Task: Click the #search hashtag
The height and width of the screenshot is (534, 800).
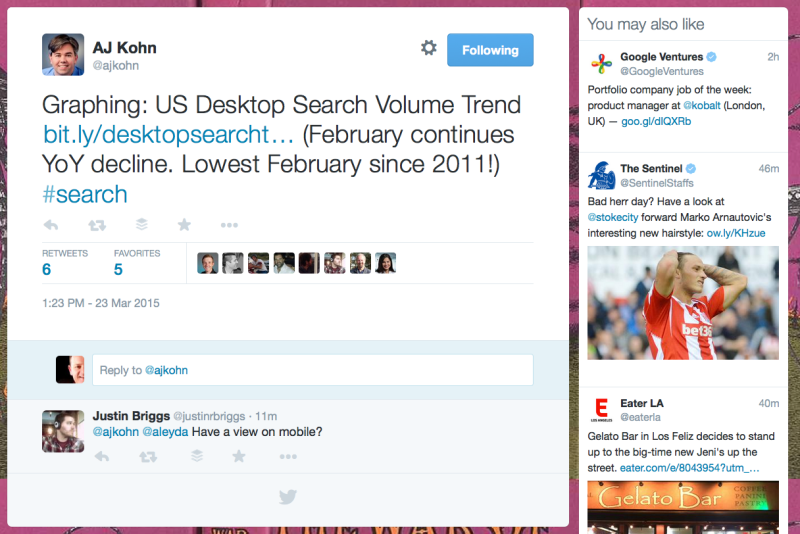Action: (85, 194)
